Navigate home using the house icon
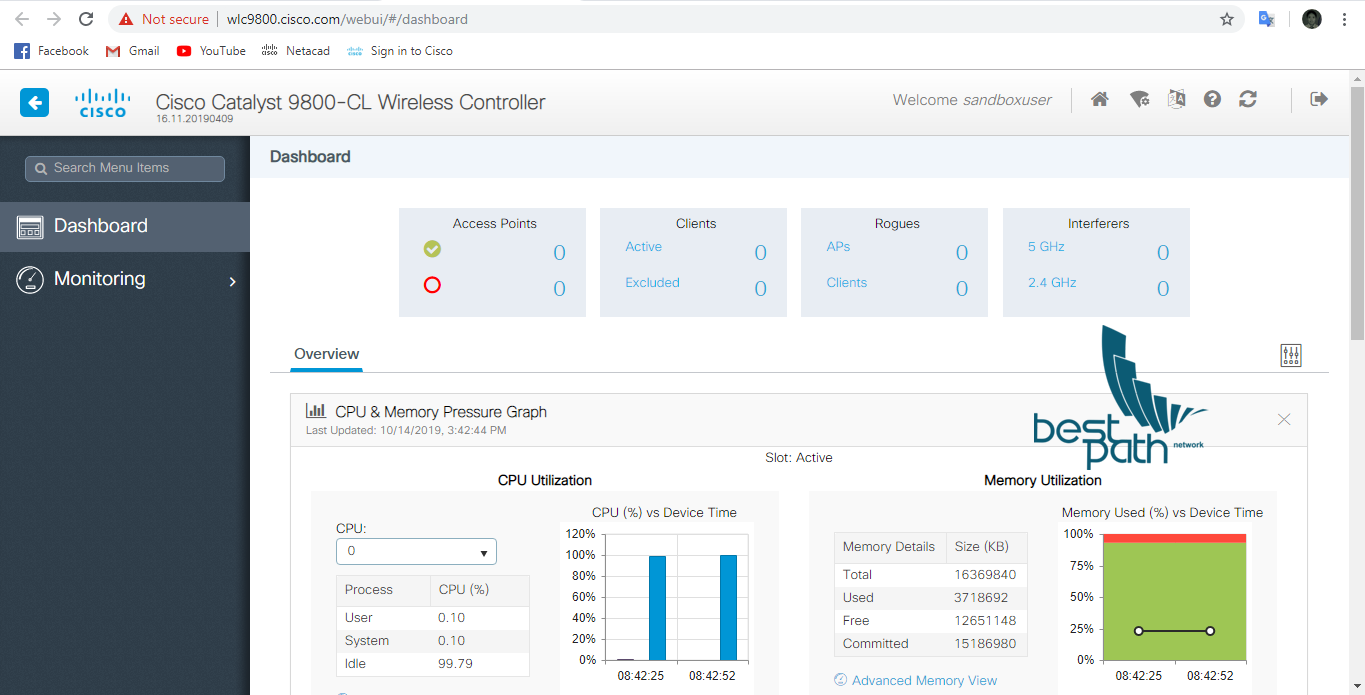The height and width of the screenshot is (695, 1365). [1099, 99]
